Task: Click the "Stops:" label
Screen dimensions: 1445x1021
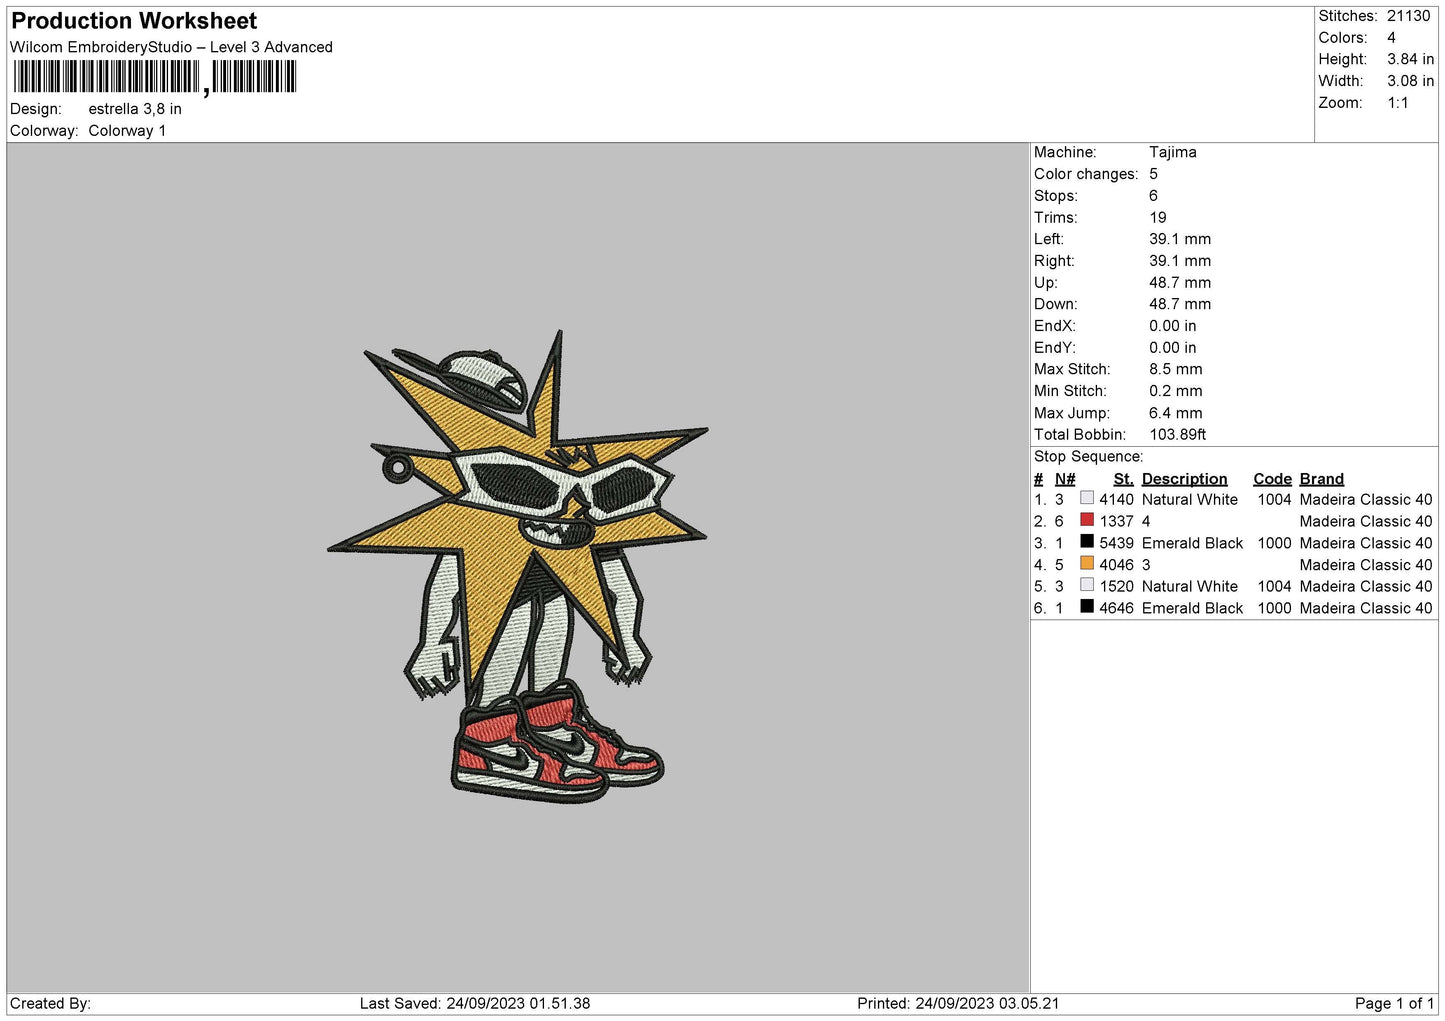Action: [x=1056, y=196]
